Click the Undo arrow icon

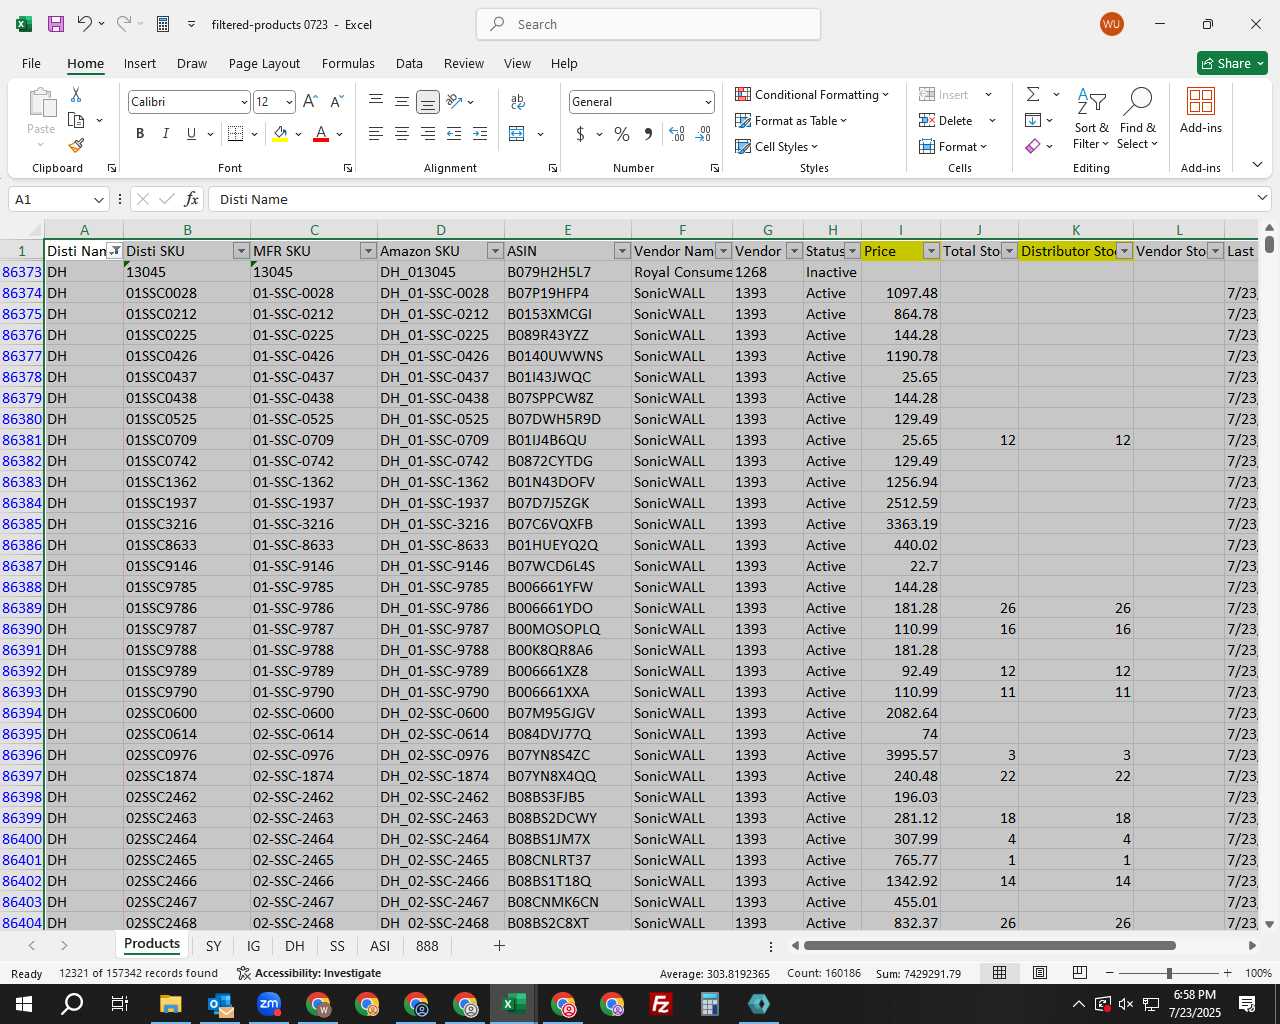(85, 24)
